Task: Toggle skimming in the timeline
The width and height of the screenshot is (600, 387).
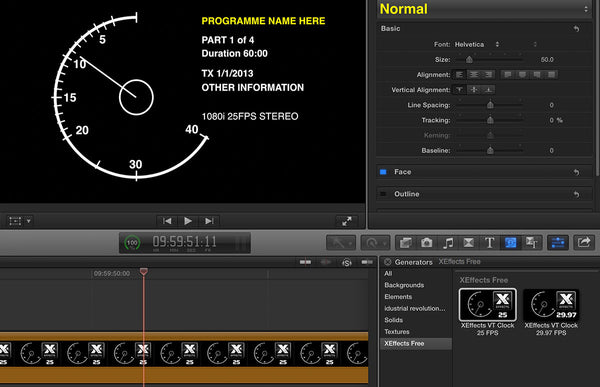Action: click(305, 262)
